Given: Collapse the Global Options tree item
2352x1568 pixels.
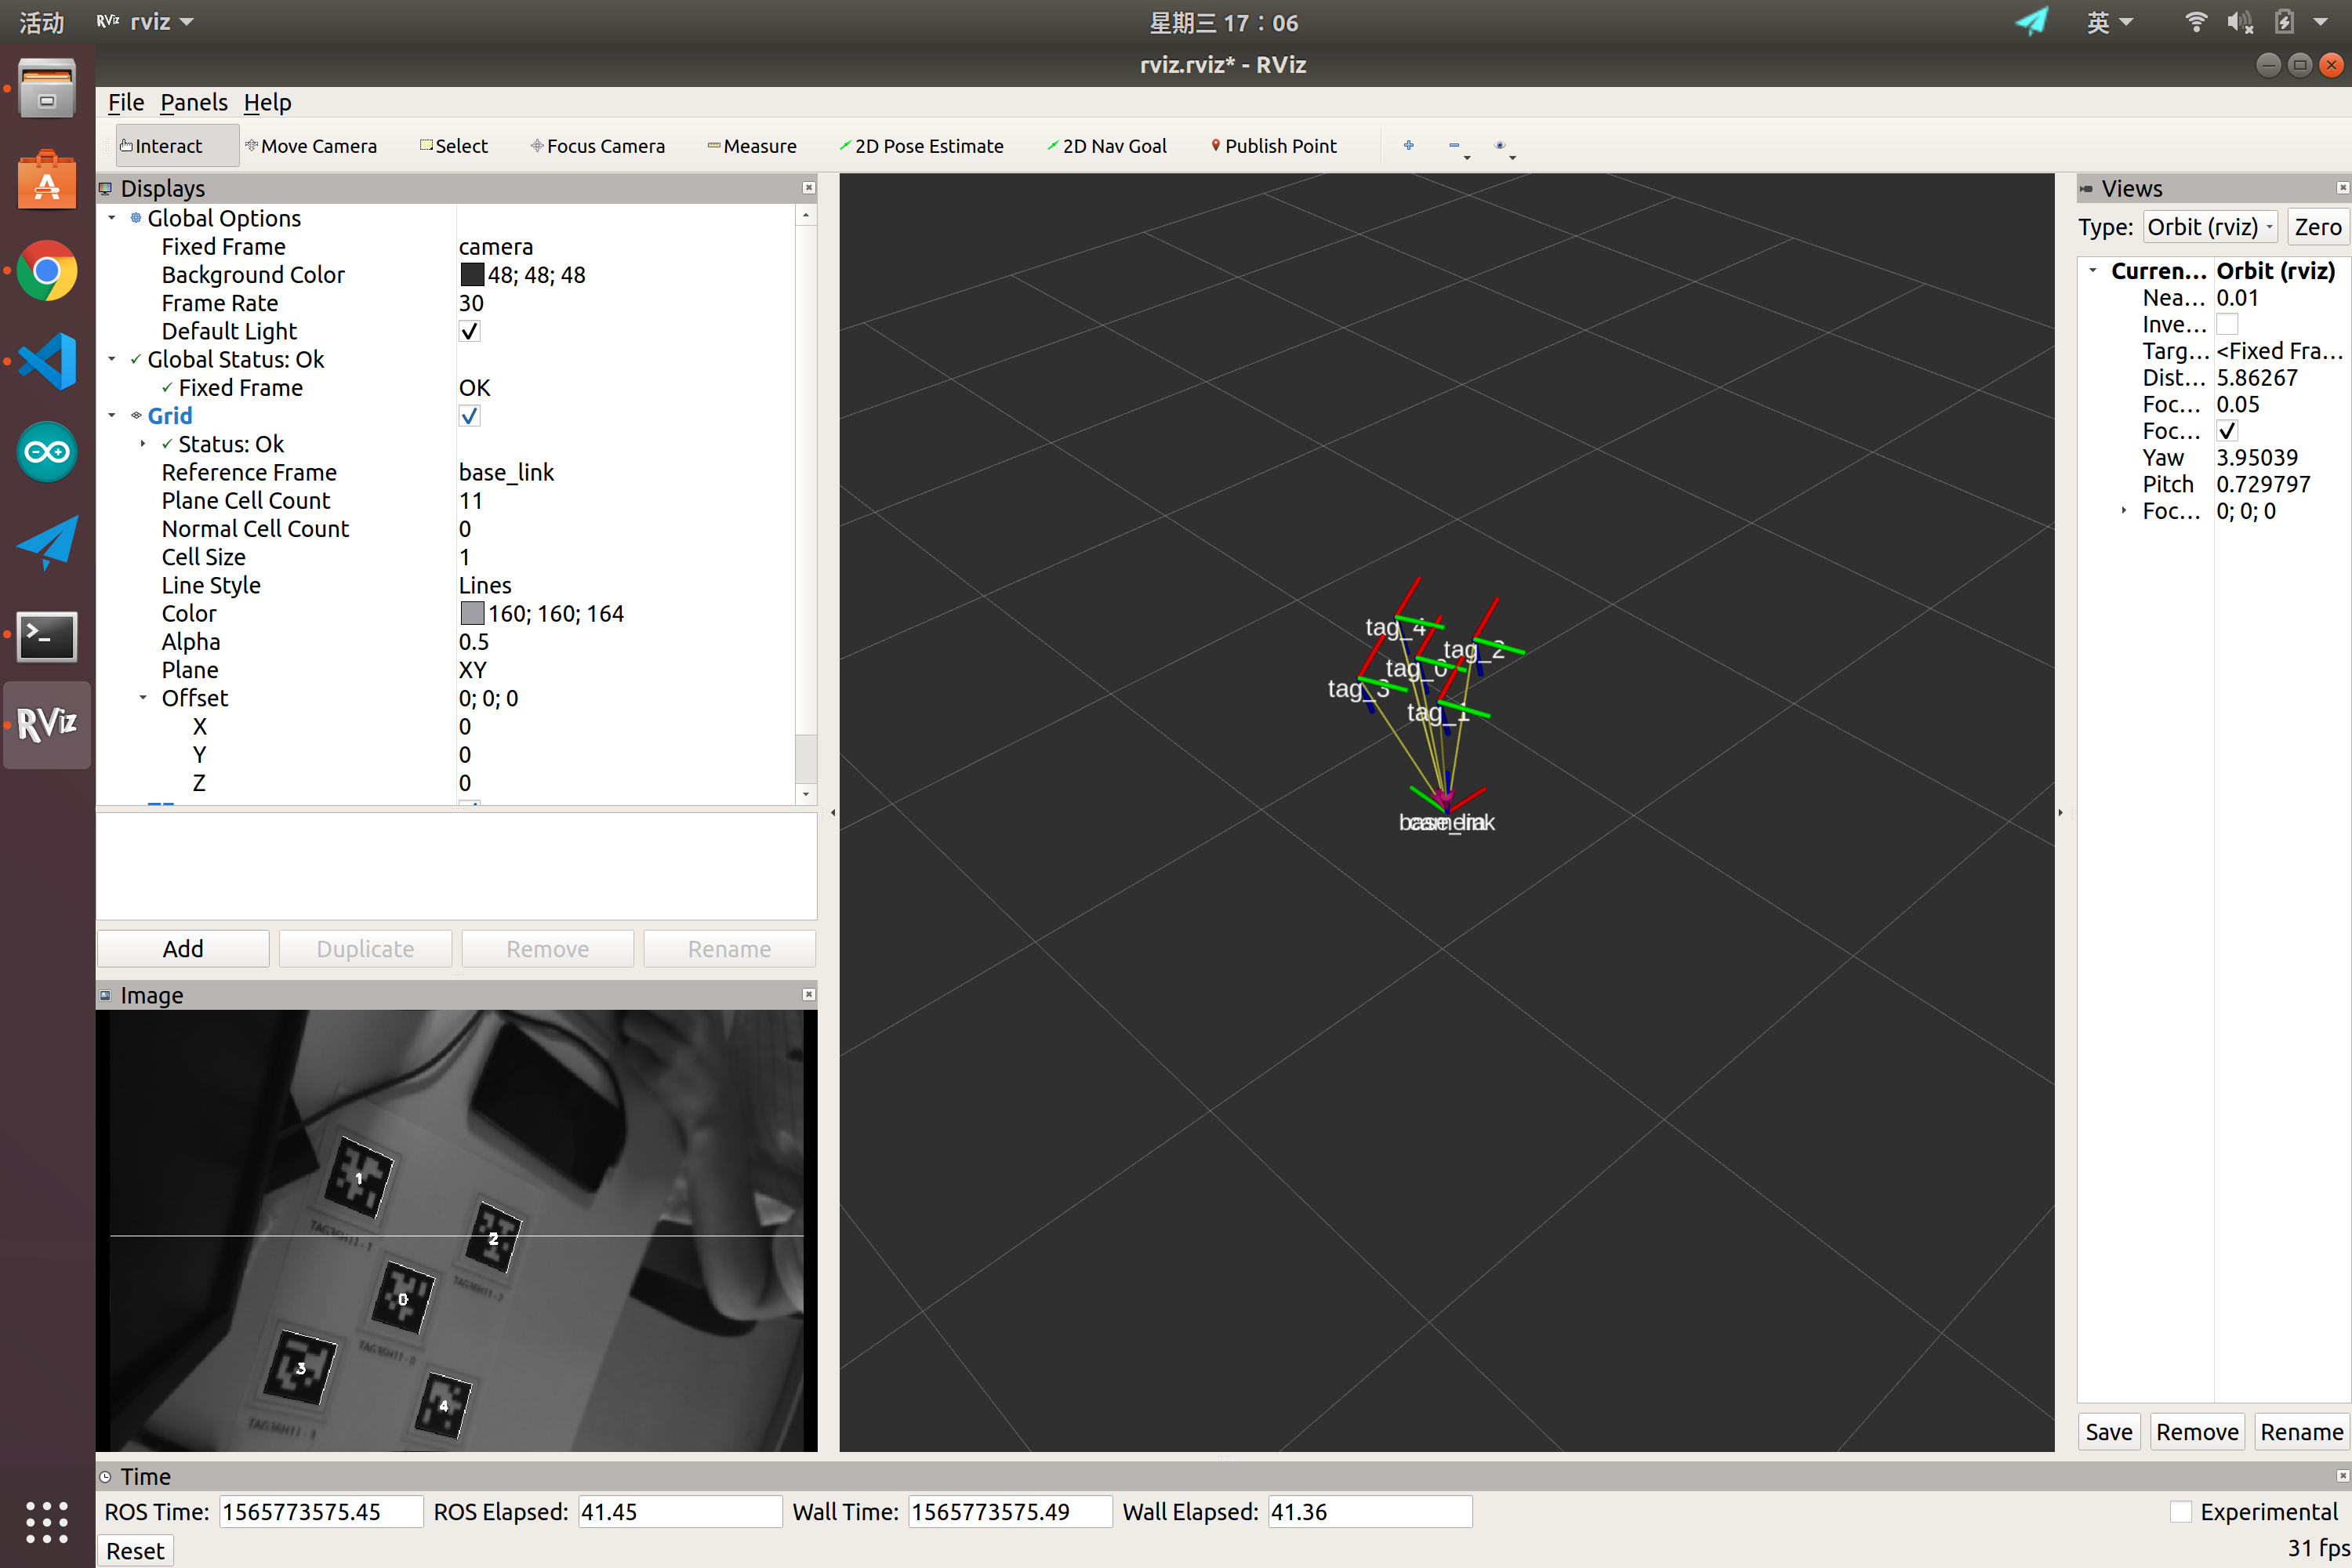Looking at the screenshot, I should pyautogui.click(x=112, y=218).
